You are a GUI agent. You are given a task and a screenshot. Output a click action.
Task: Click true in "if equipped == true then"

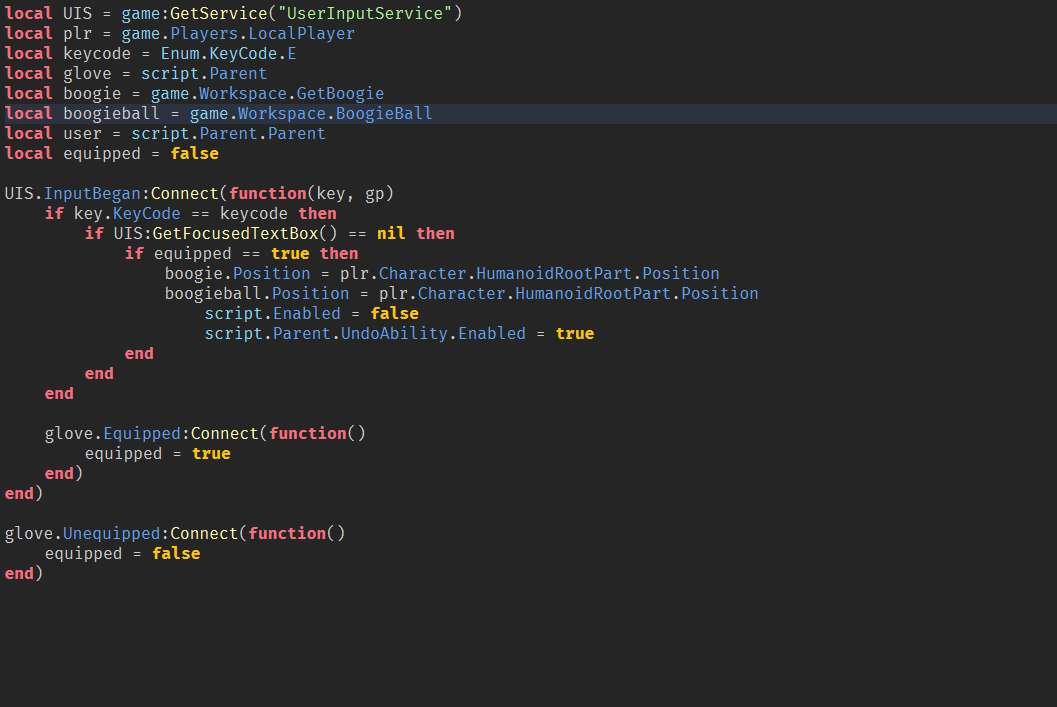coord(291,254)
